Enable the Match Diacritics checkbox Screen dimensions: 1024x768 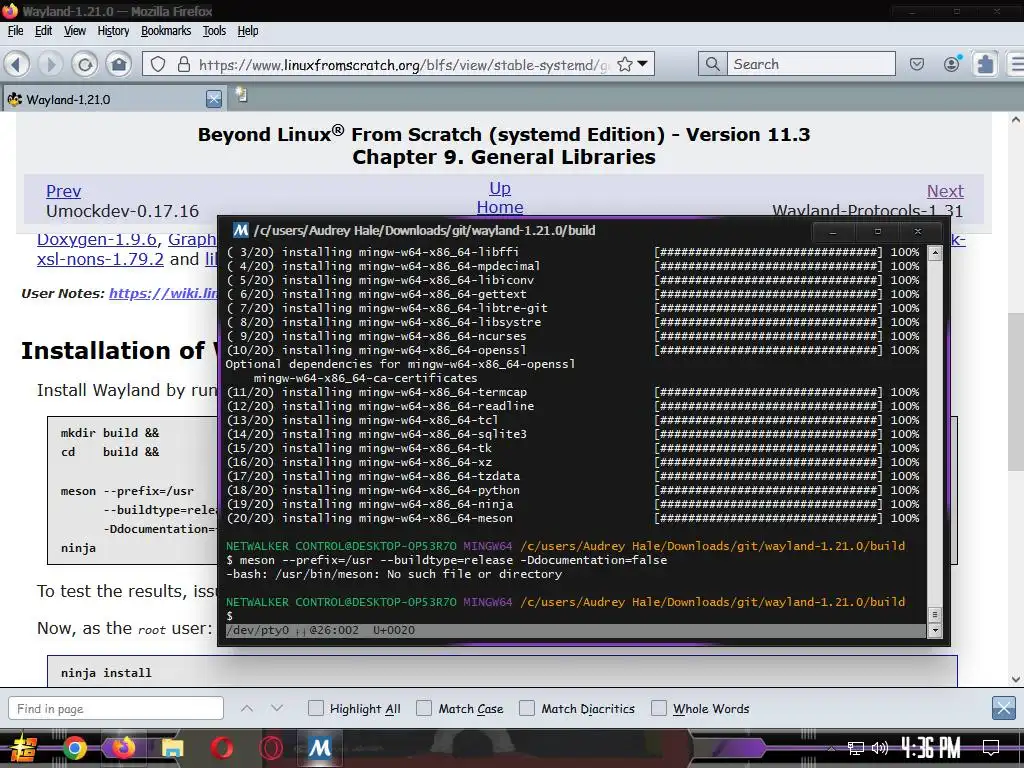526,708
